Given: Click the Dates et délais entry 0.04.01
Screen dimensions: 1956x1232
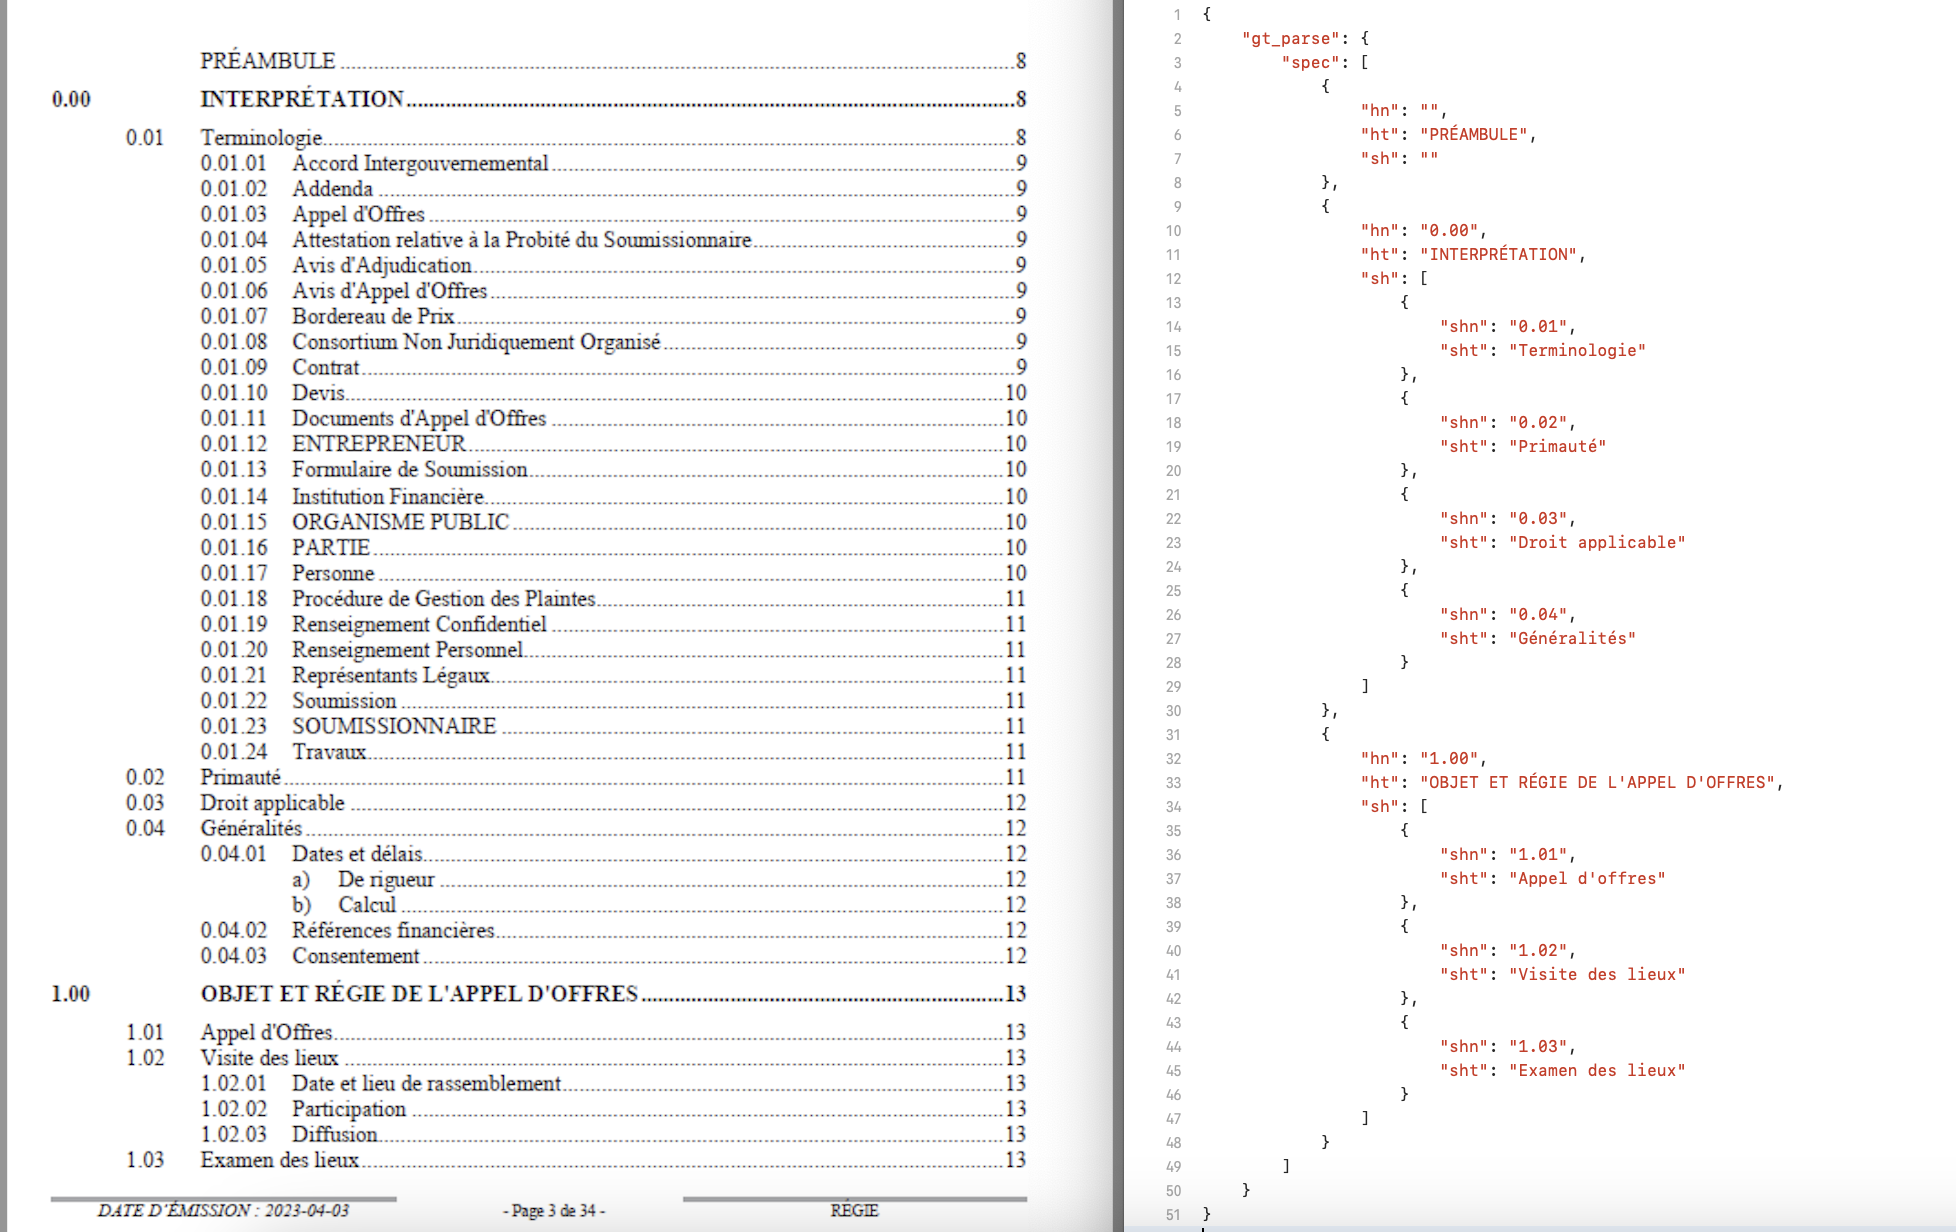Looking at the screenshot, I should pos(357,854).
